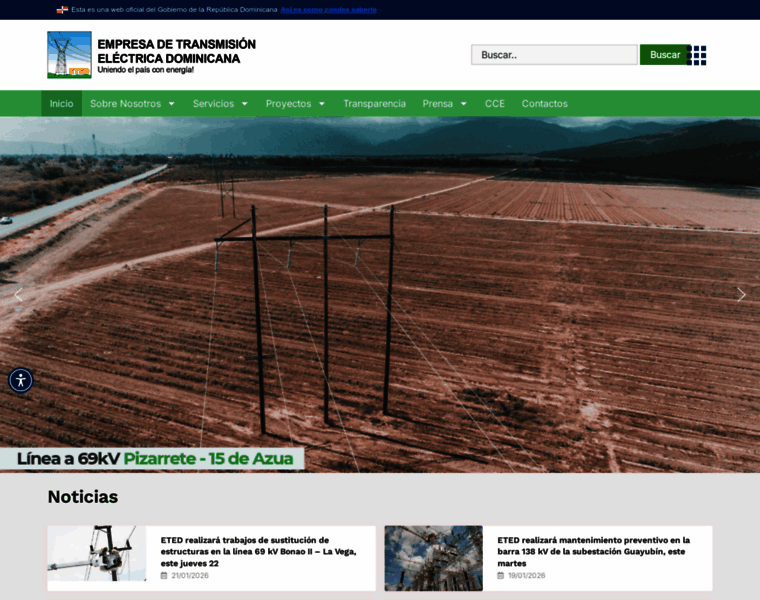The height and width of the screenshot is (600, 760).
Task: Advance to next carousel slide arrow
Action: [741, 295]
